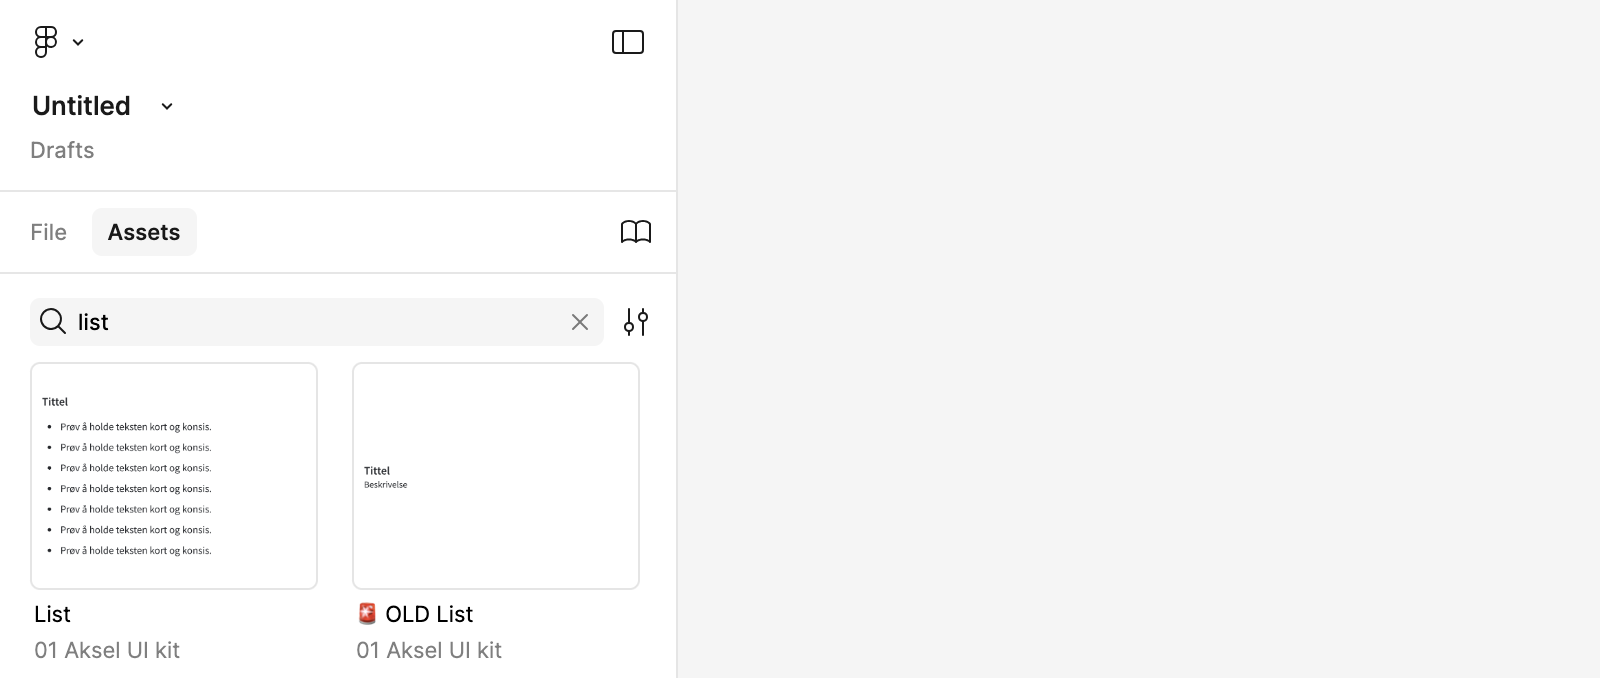The width and height of the screenshot is (1600, 678).
Task: Expand the chevron beside the Figma logo
Action: (x=78, y=42)
